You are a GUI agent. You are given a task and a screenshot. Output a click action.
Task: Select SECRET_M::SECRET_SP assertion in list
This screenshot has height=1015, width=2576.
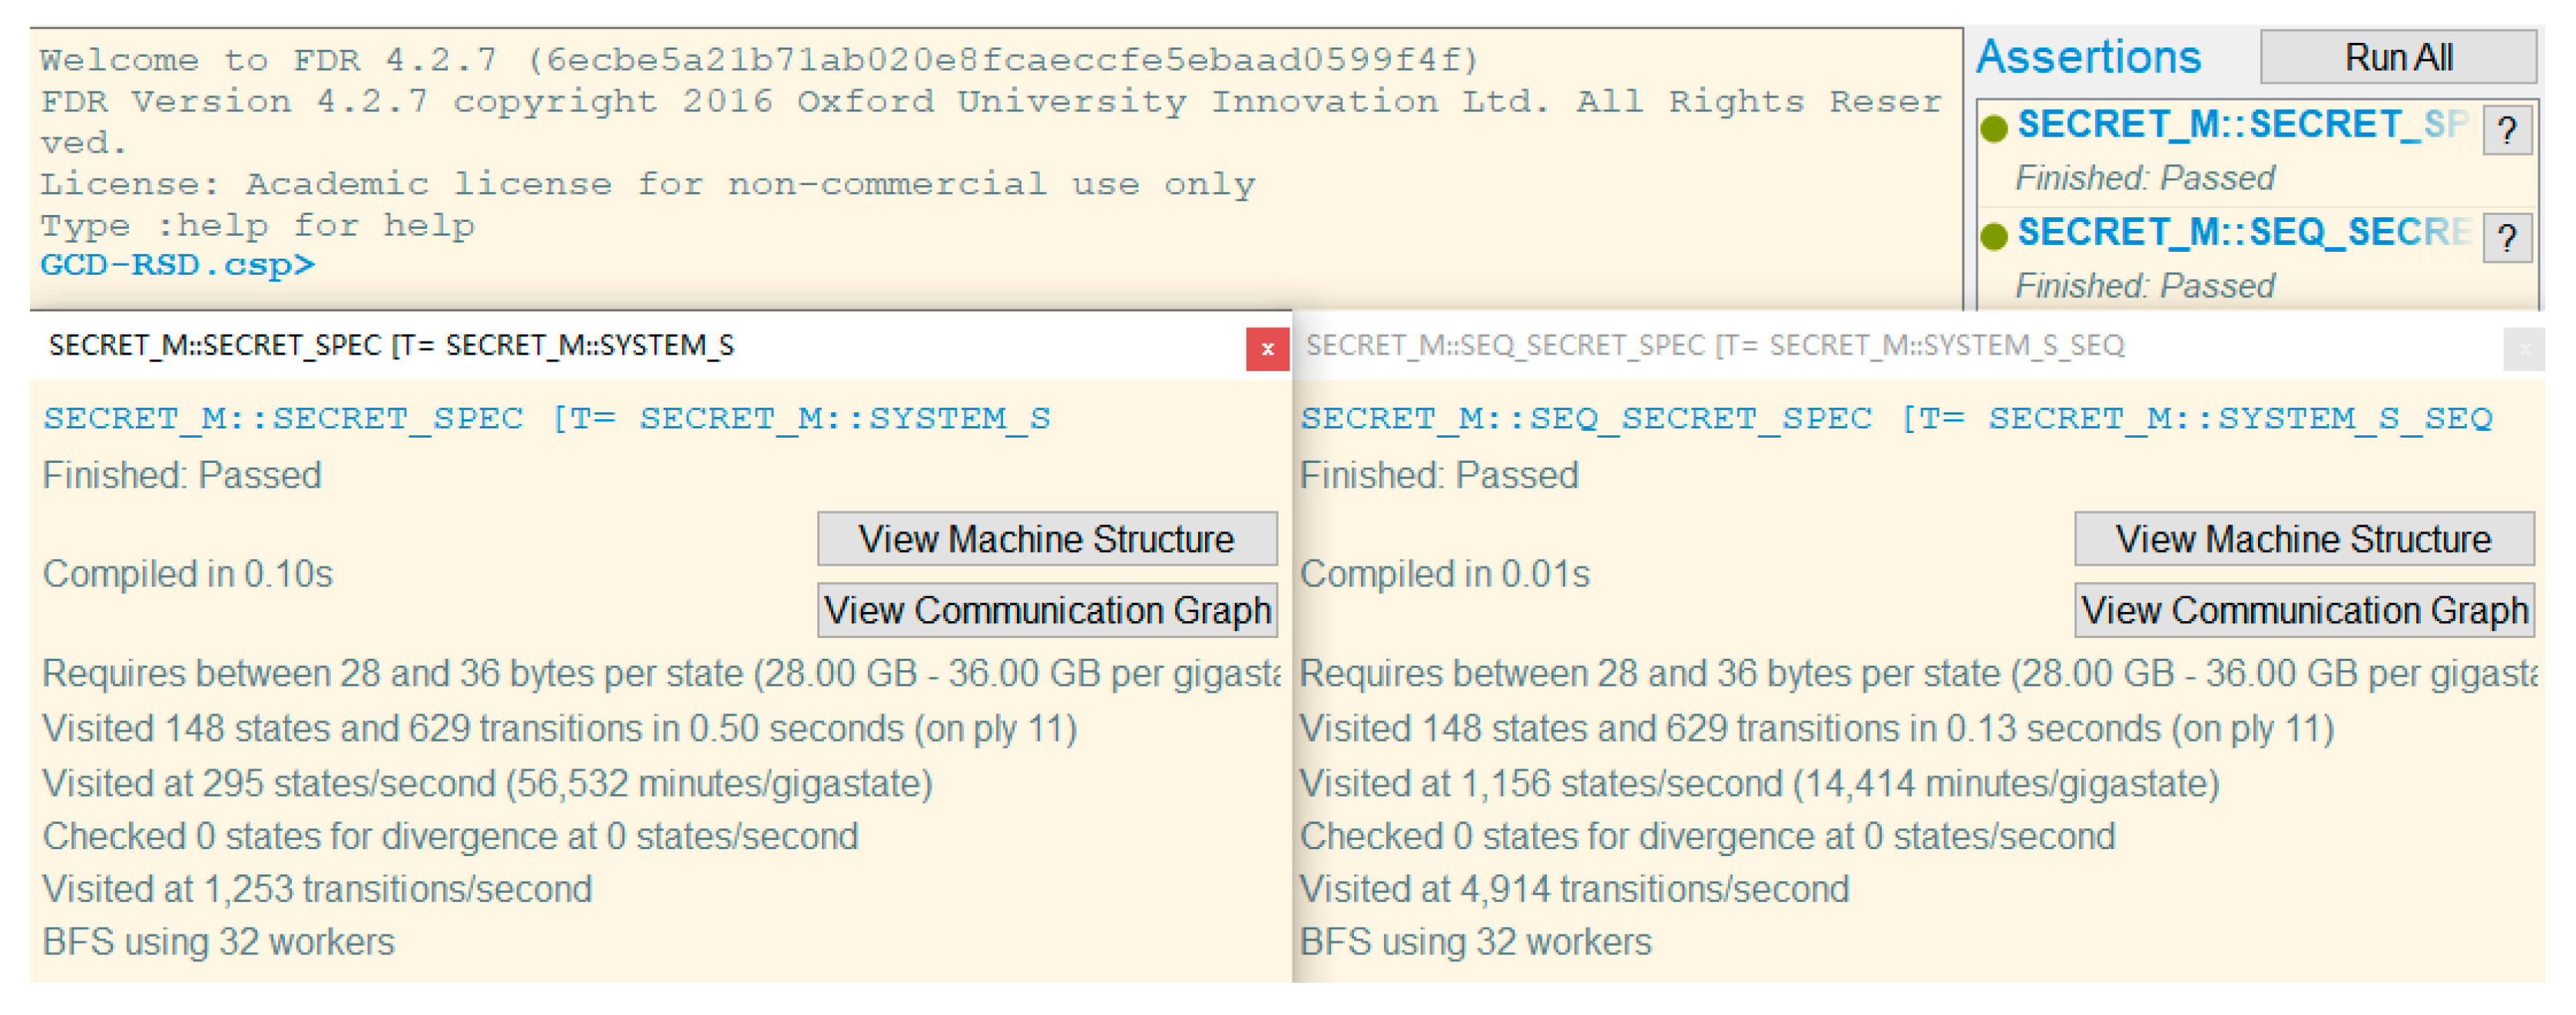click(x=2240, y=124)
